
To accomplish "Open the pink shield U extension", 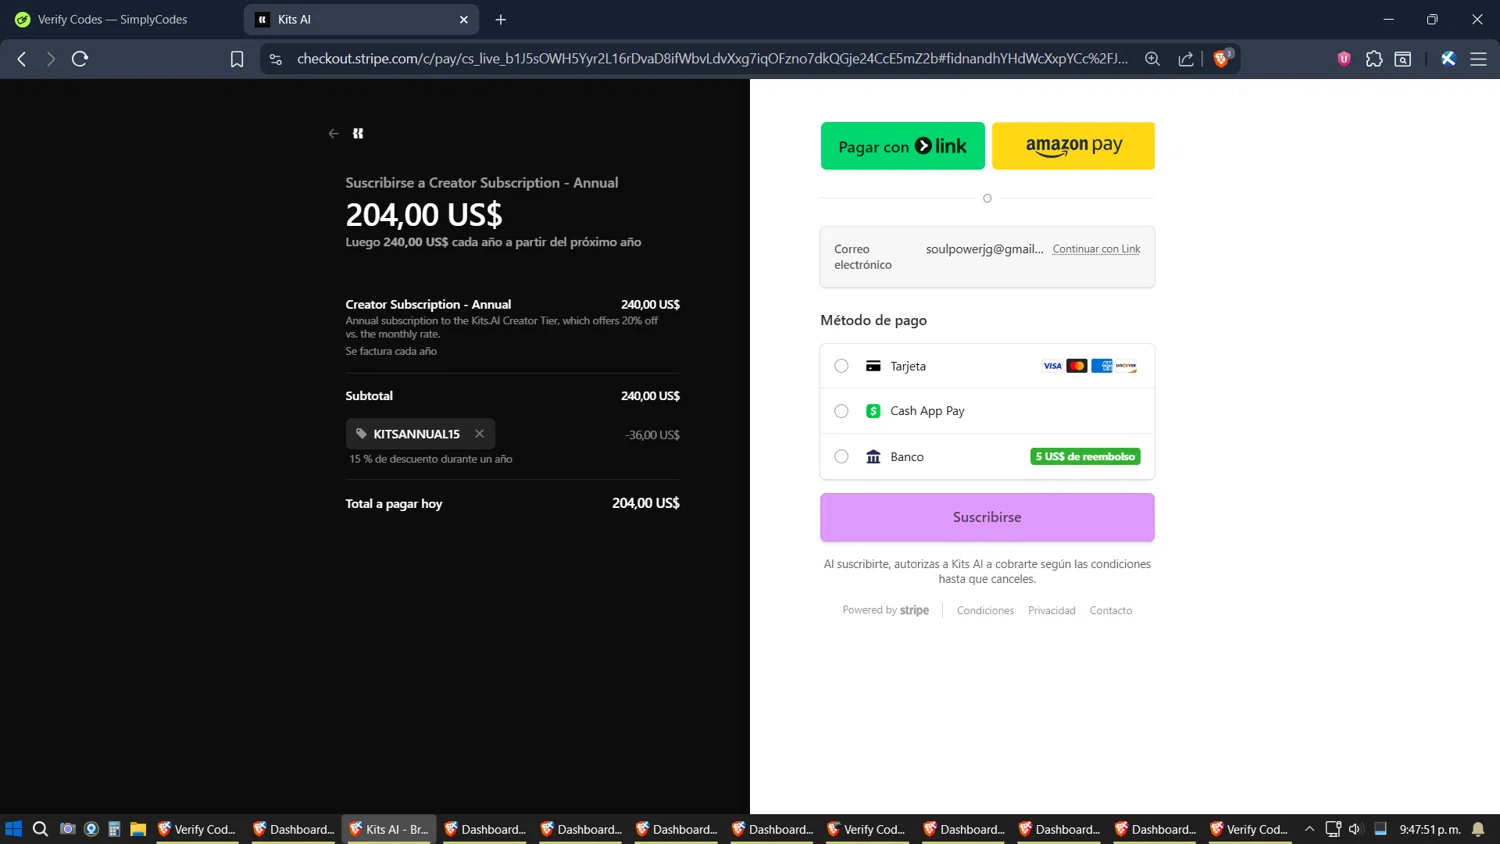I will [x=1344, y=59].
